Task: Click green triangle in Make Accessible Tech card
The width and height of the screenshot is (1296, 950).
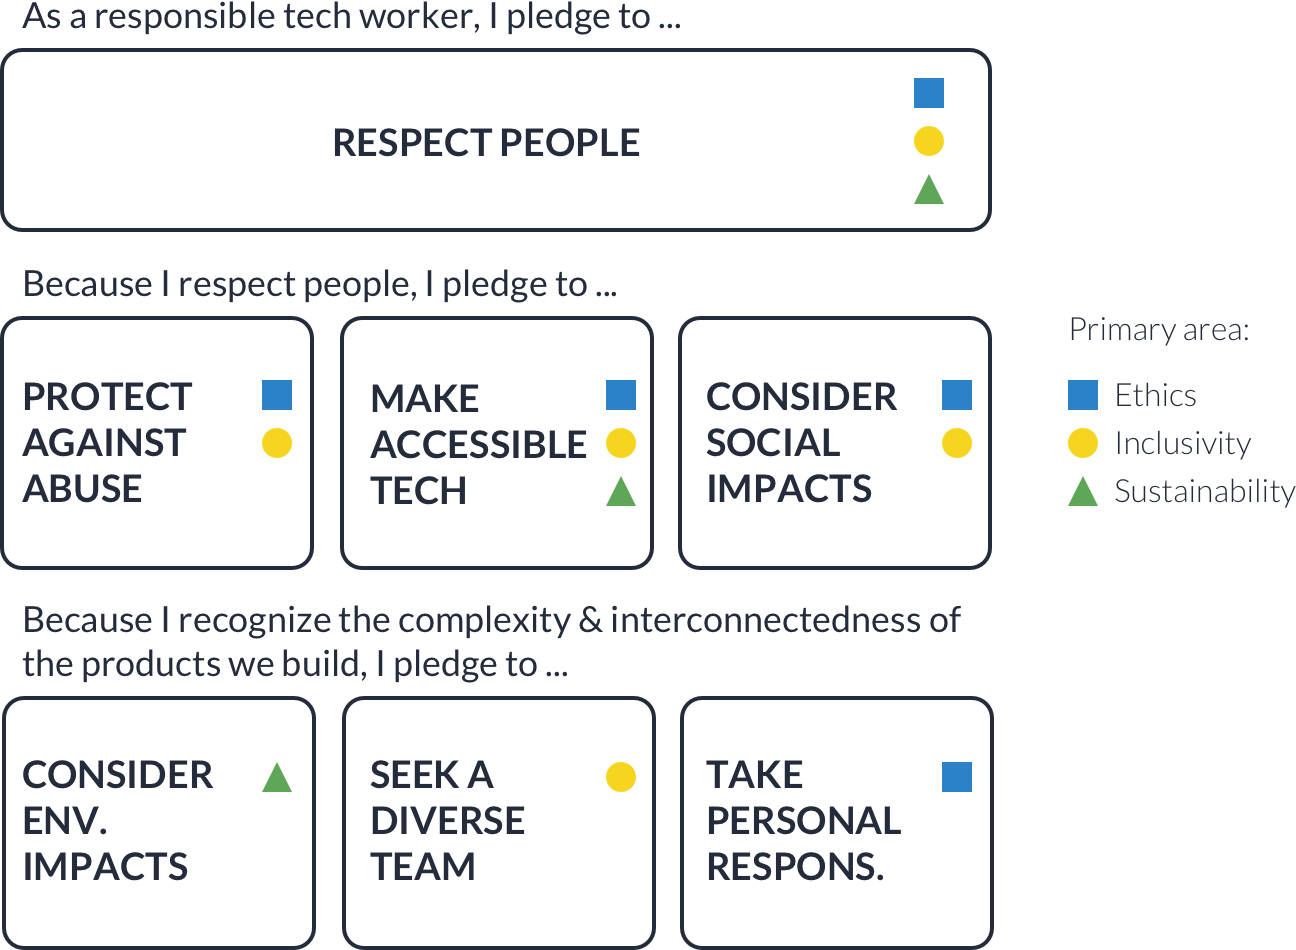Action: 621,491
